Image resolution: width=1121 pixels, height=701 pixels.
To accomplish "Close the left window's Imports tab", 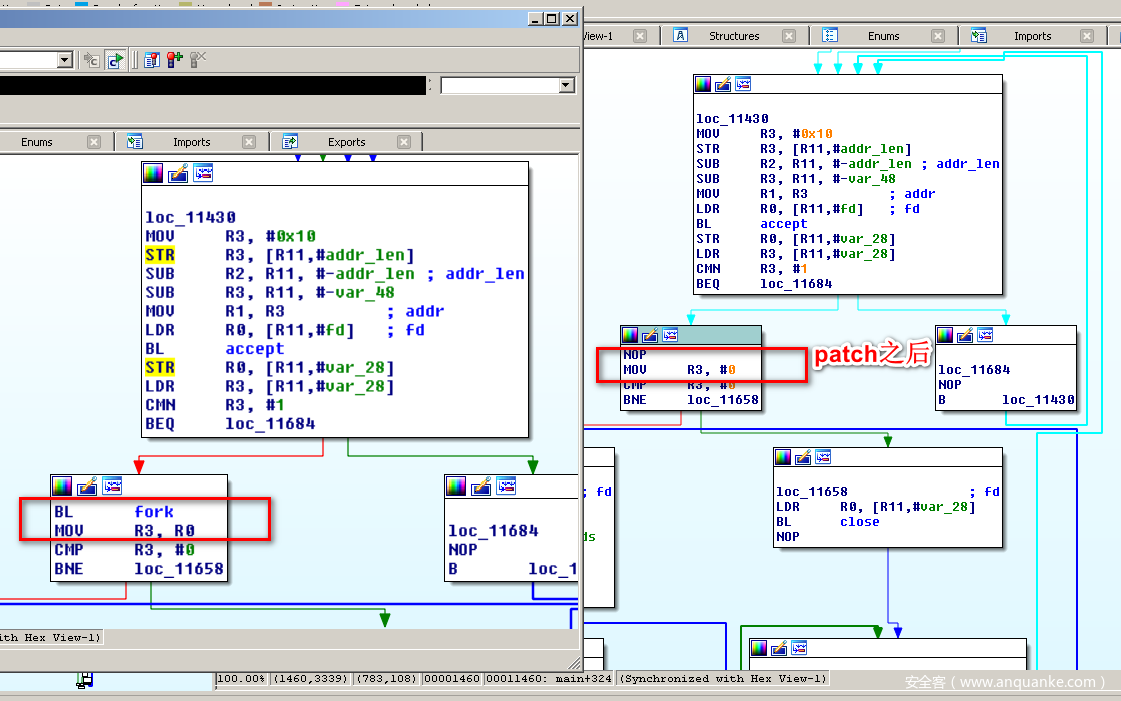I will pyautogui.click(x=249, y=142).
